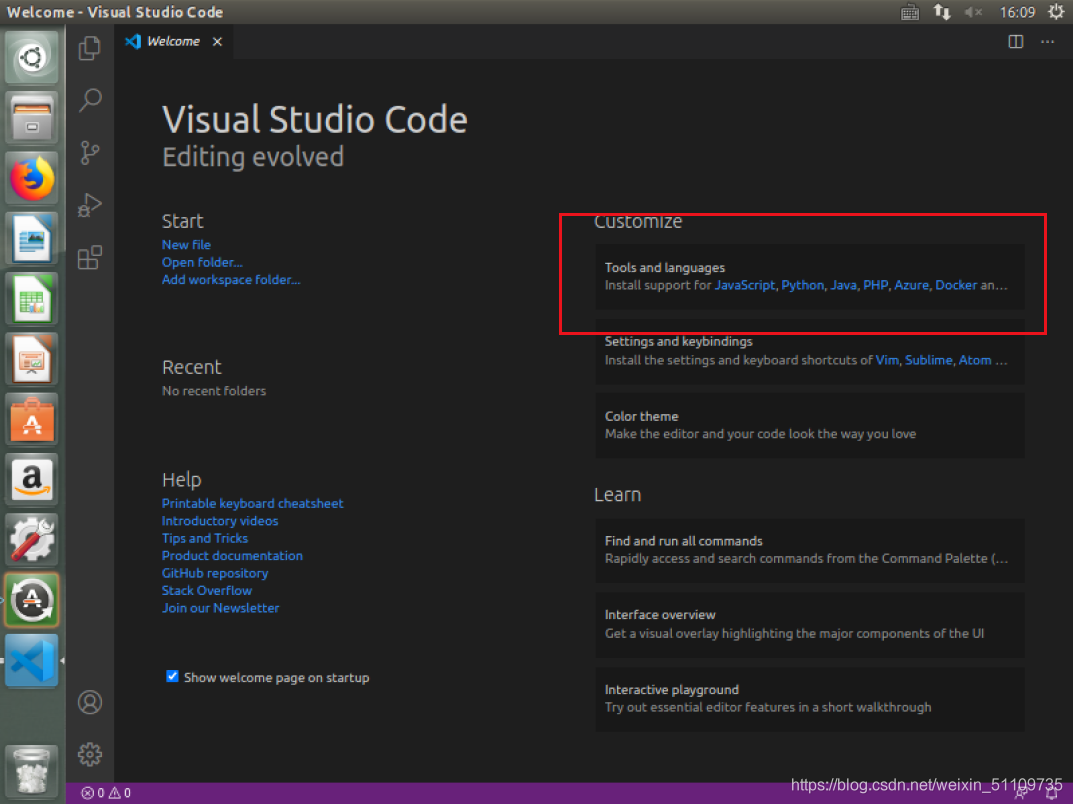Click the errors and warnings status indicator
This screenshot has width=1073, height=804.
tap(106, 793)
